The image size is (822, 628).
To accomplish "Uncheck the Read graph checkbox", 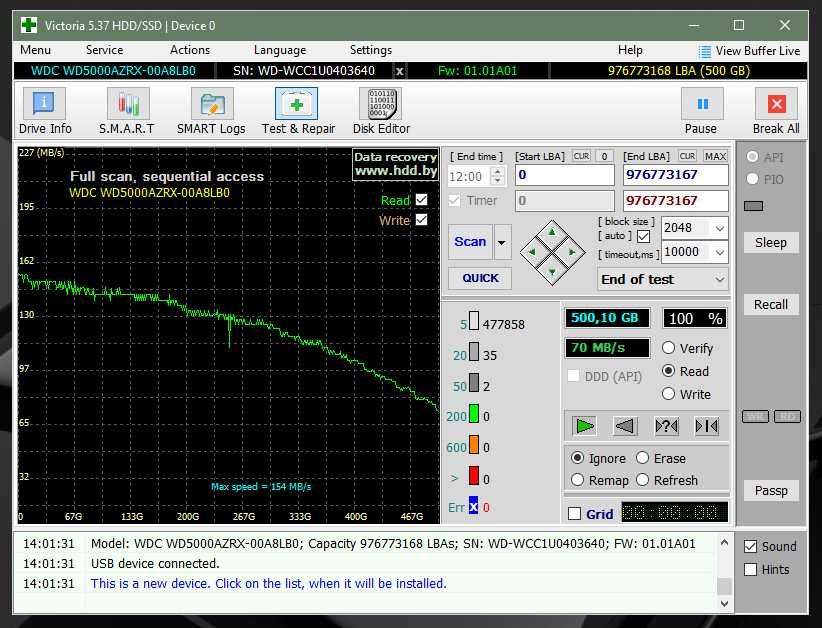I will coord(421,200).
